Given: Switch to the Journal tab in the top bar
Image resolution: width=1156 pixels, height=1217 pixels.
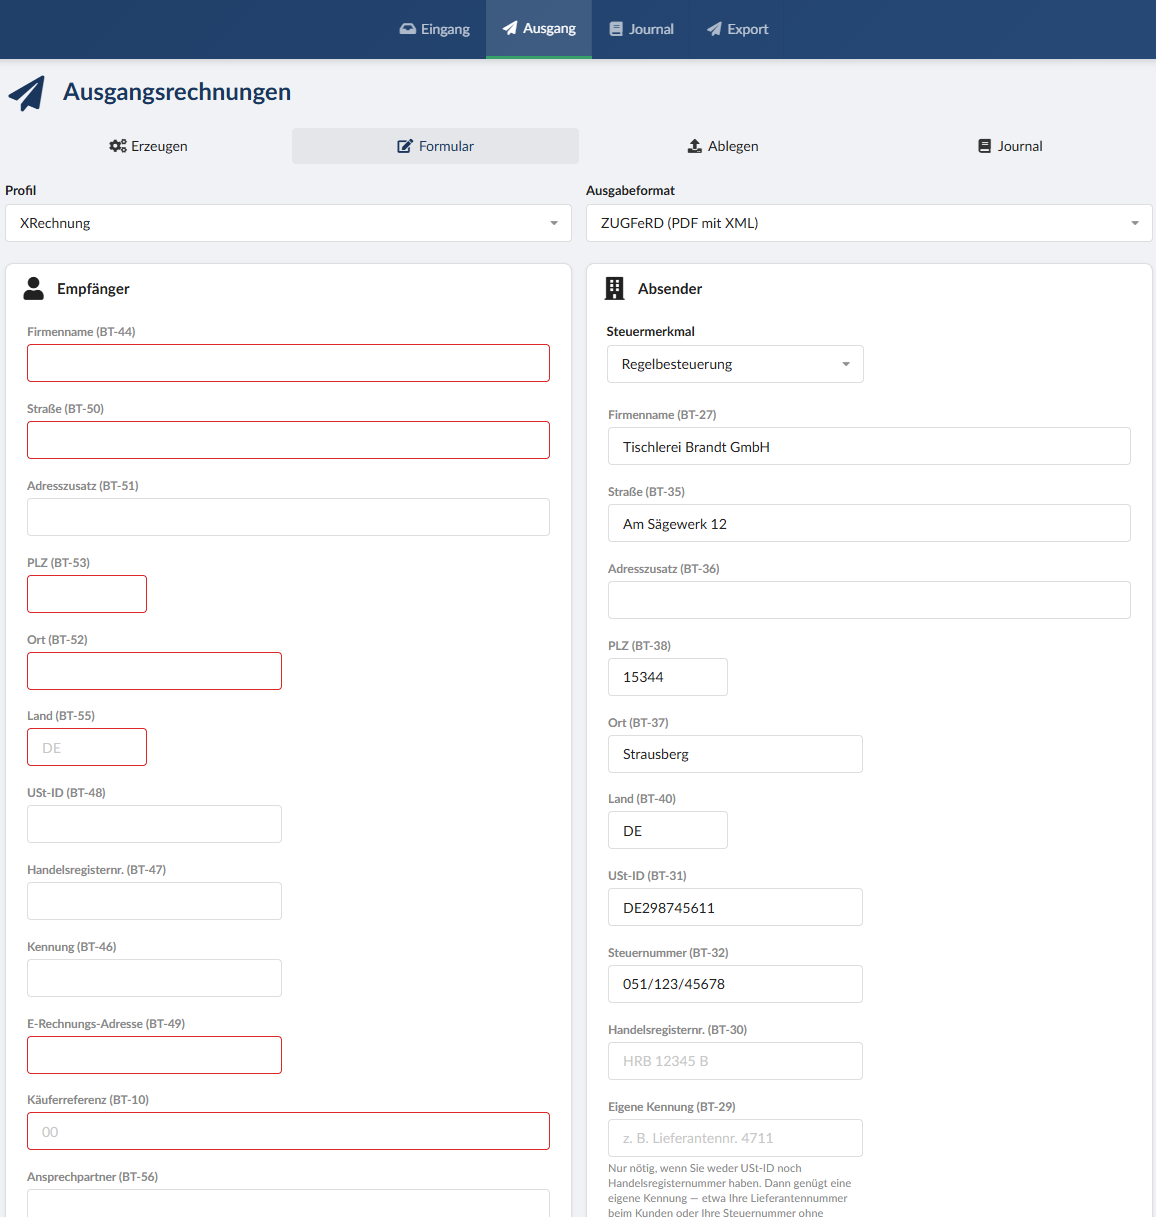Looking at the screenshot, I should coord(641,29).
